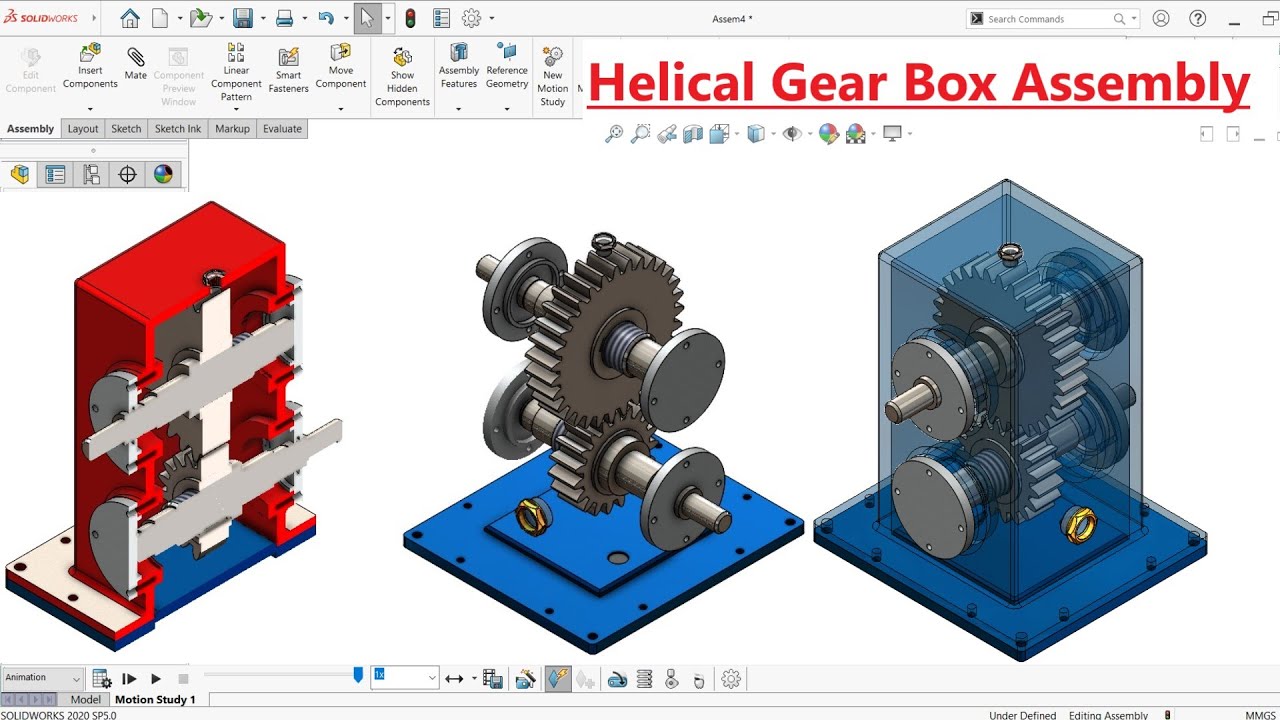Expand the Insert Components dropdown arrow
Viewport: 1280px width, 720px height.
click(90, 109)
